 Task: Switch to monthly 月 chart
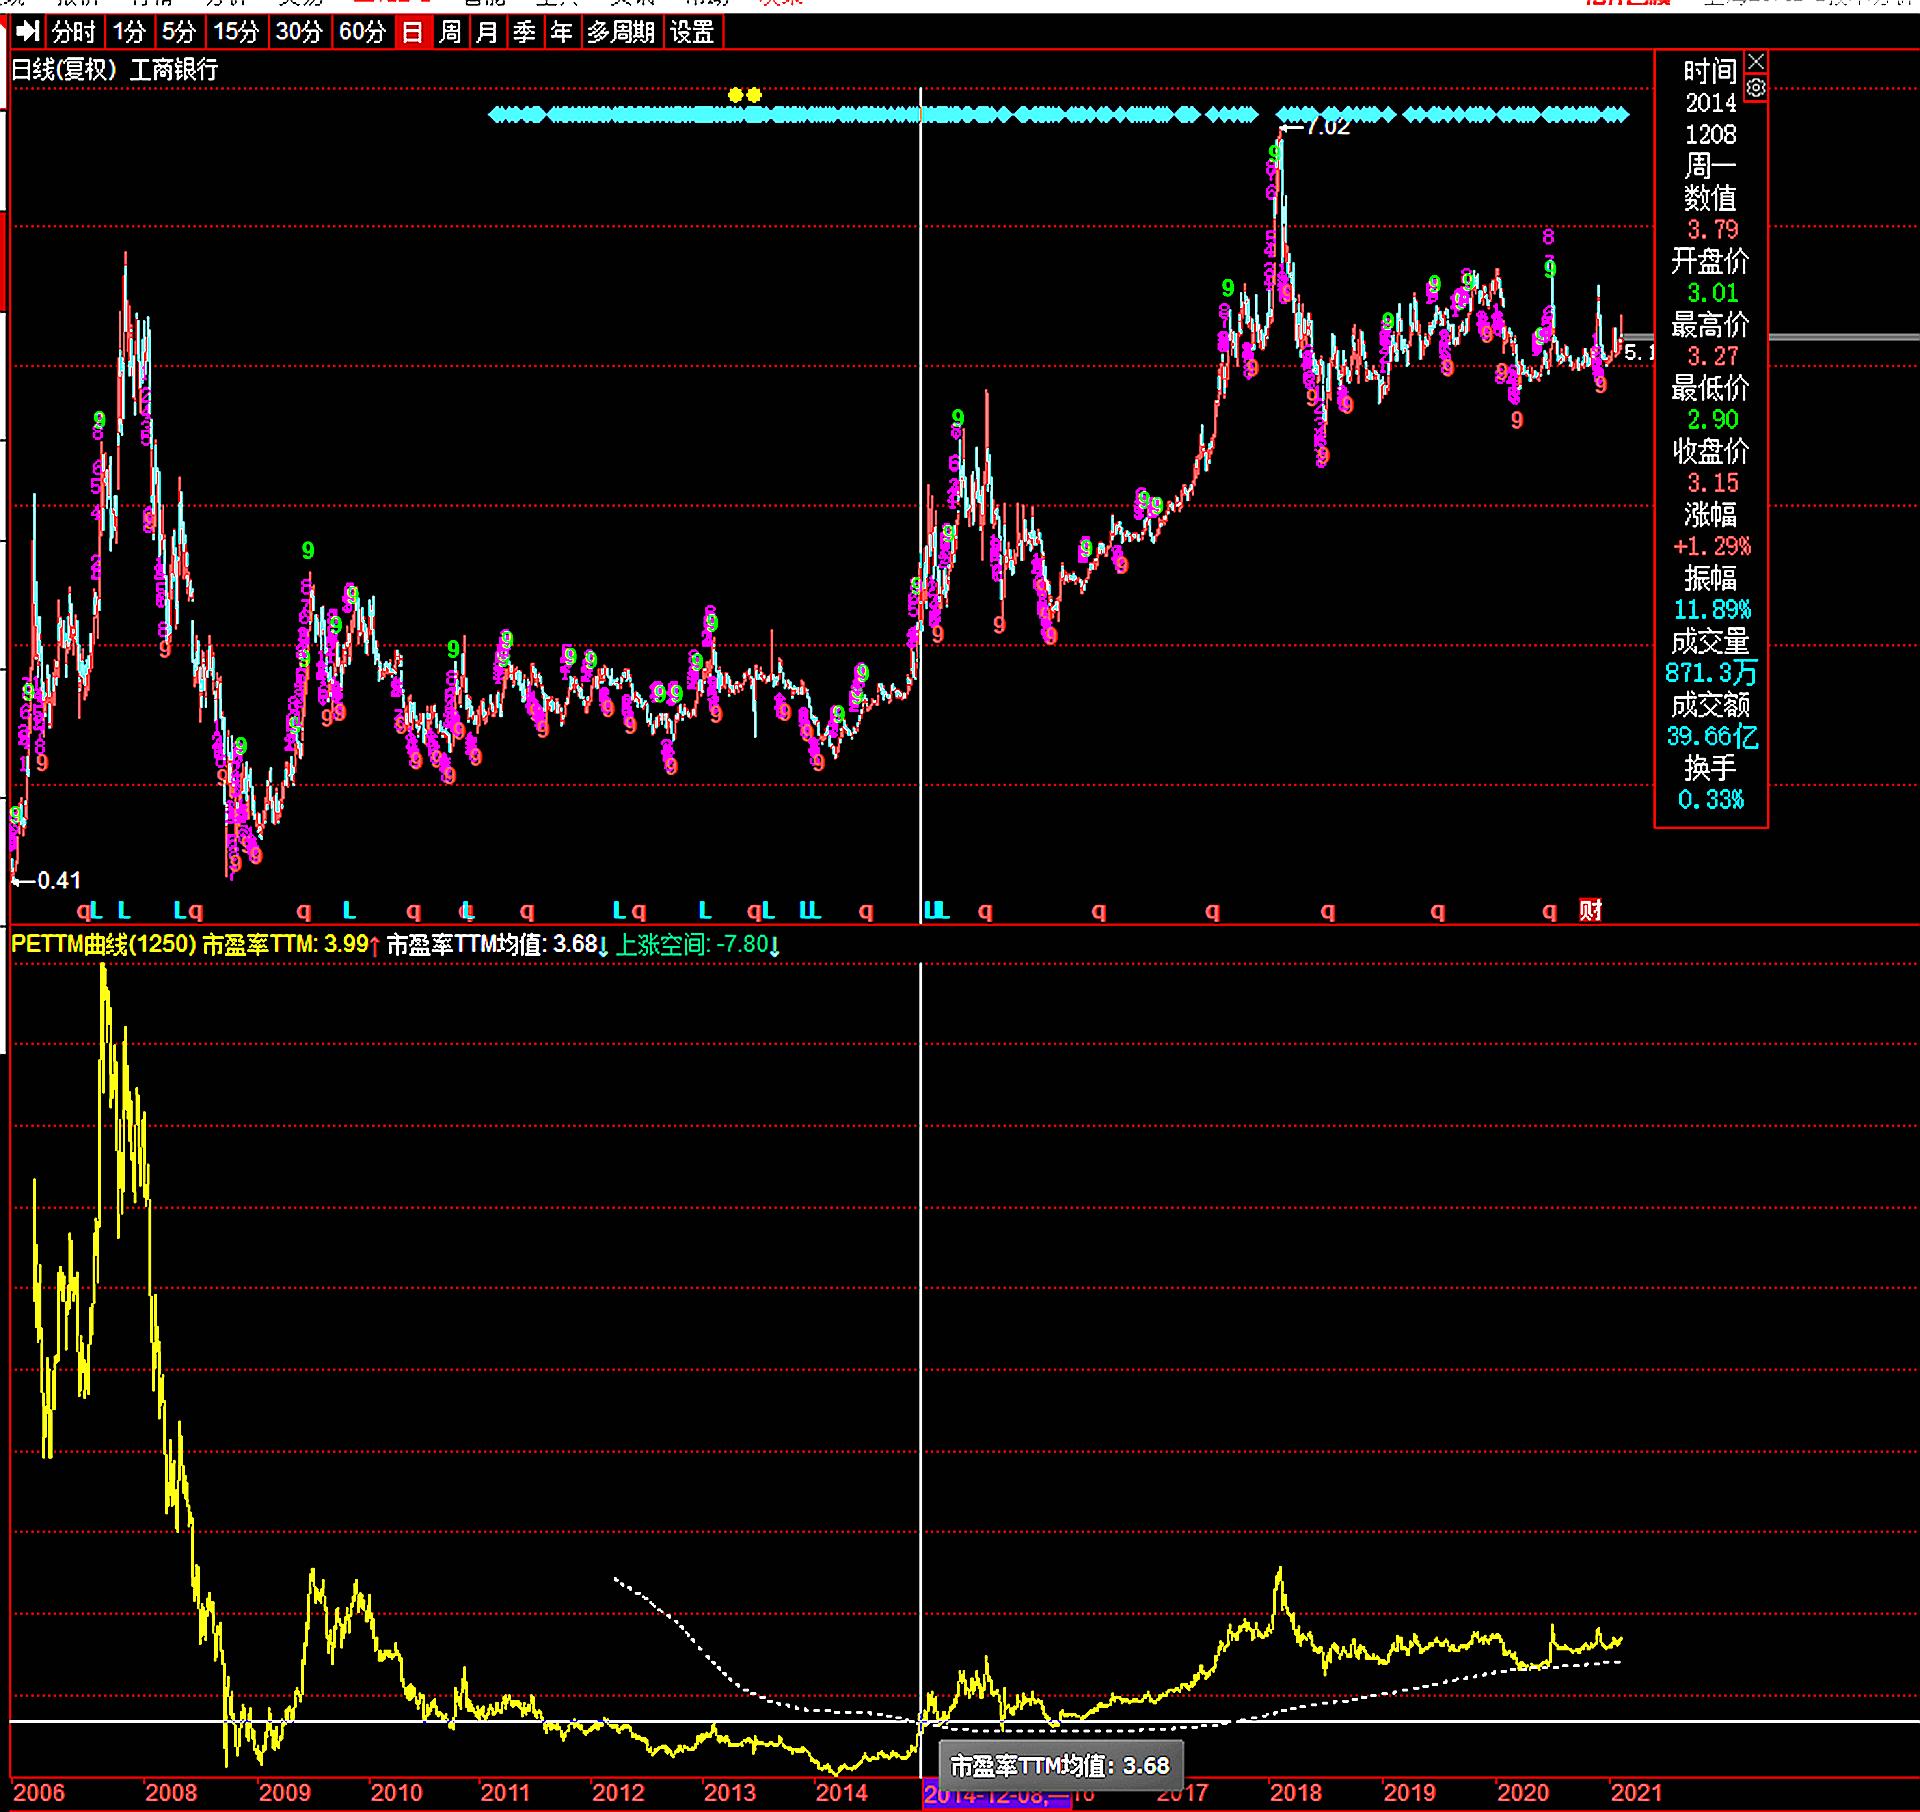[487, 32]
